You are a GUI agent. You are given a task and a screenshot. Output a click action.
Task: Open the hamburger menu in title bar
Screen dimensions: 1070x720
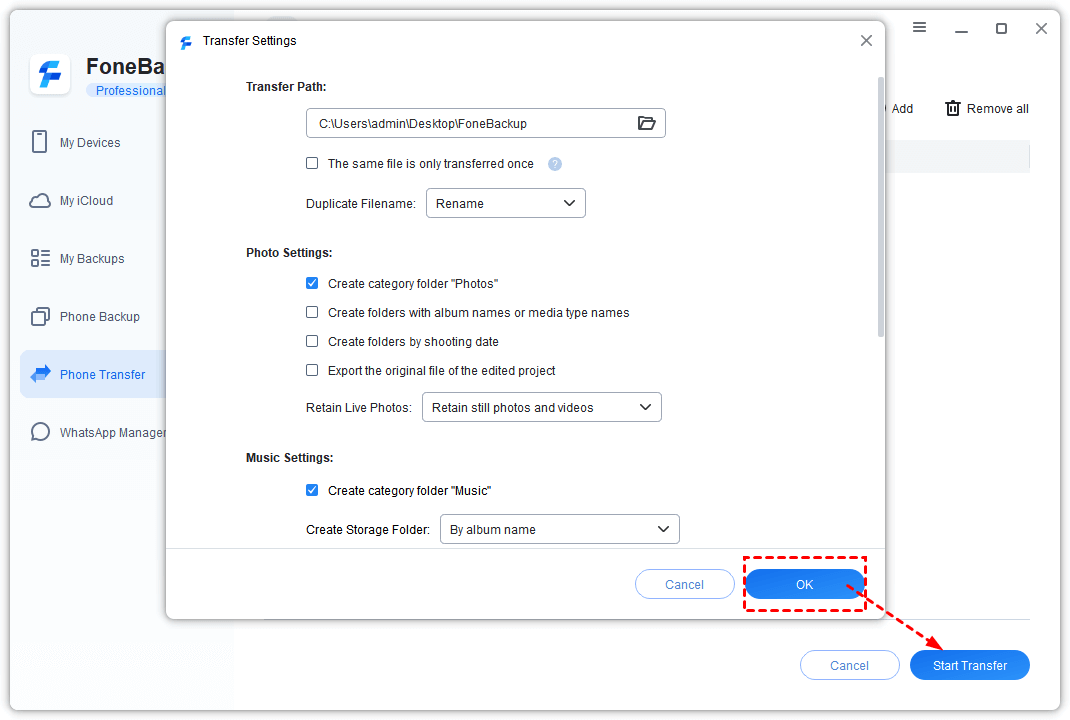[919, 28]
